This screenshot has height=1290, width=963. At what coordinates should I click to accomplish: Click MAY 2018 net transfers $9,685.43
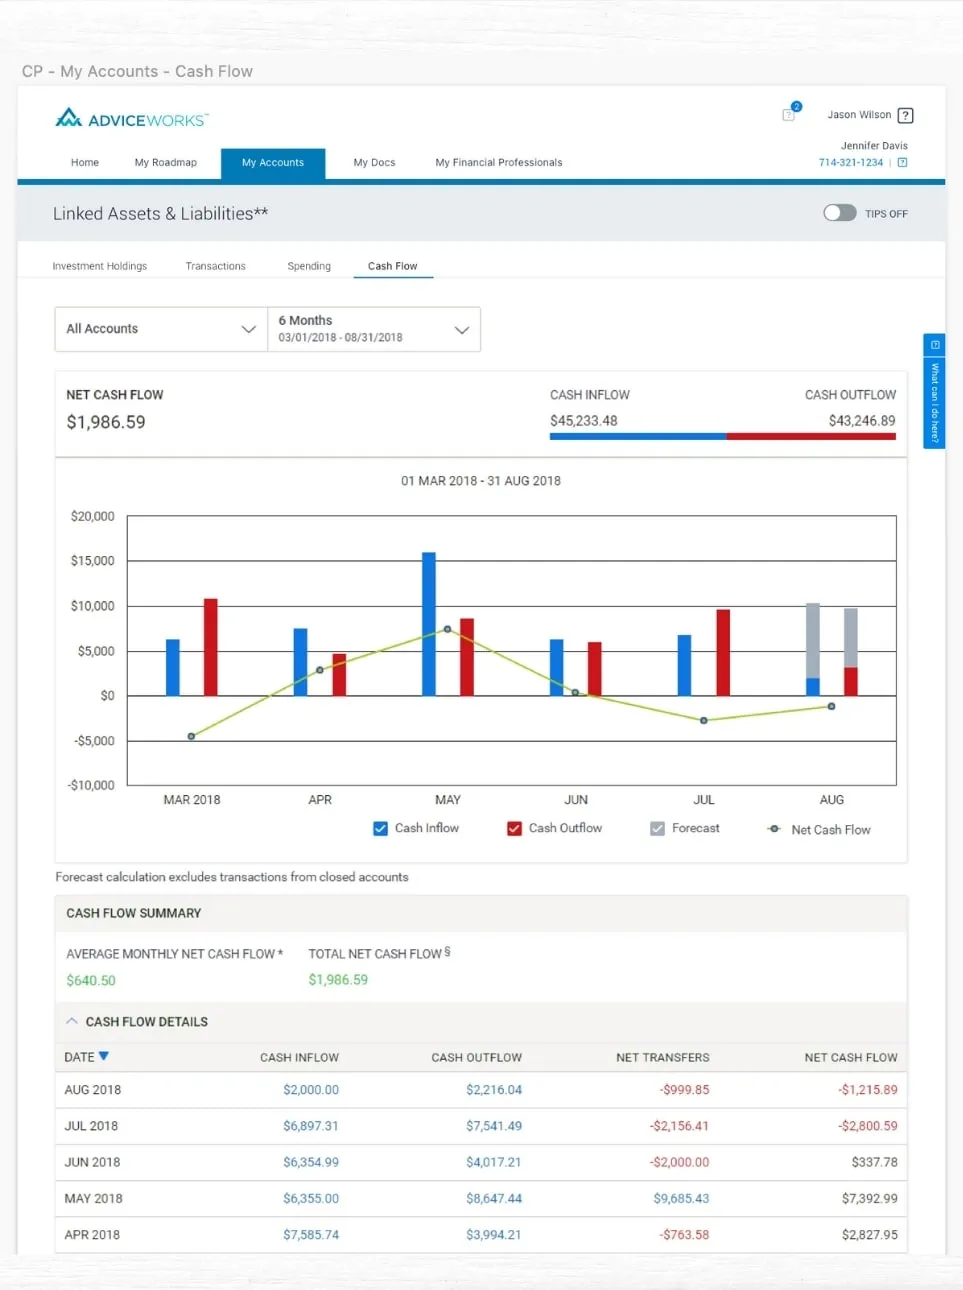pos(681,1198)
